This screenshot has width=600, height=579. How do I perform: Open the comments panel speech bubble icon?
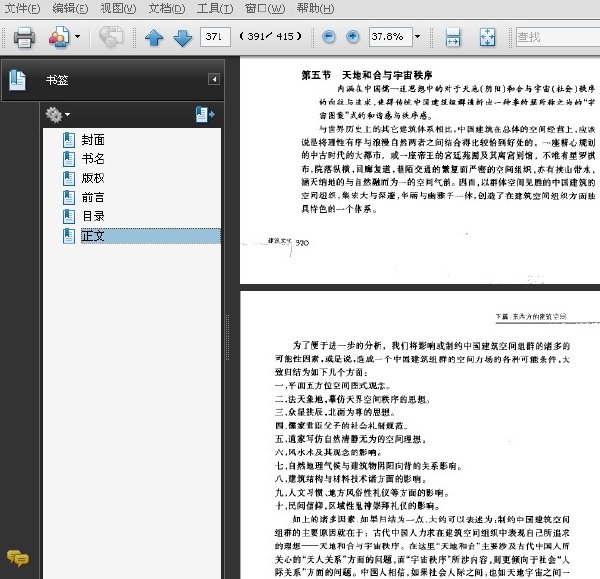18,558
